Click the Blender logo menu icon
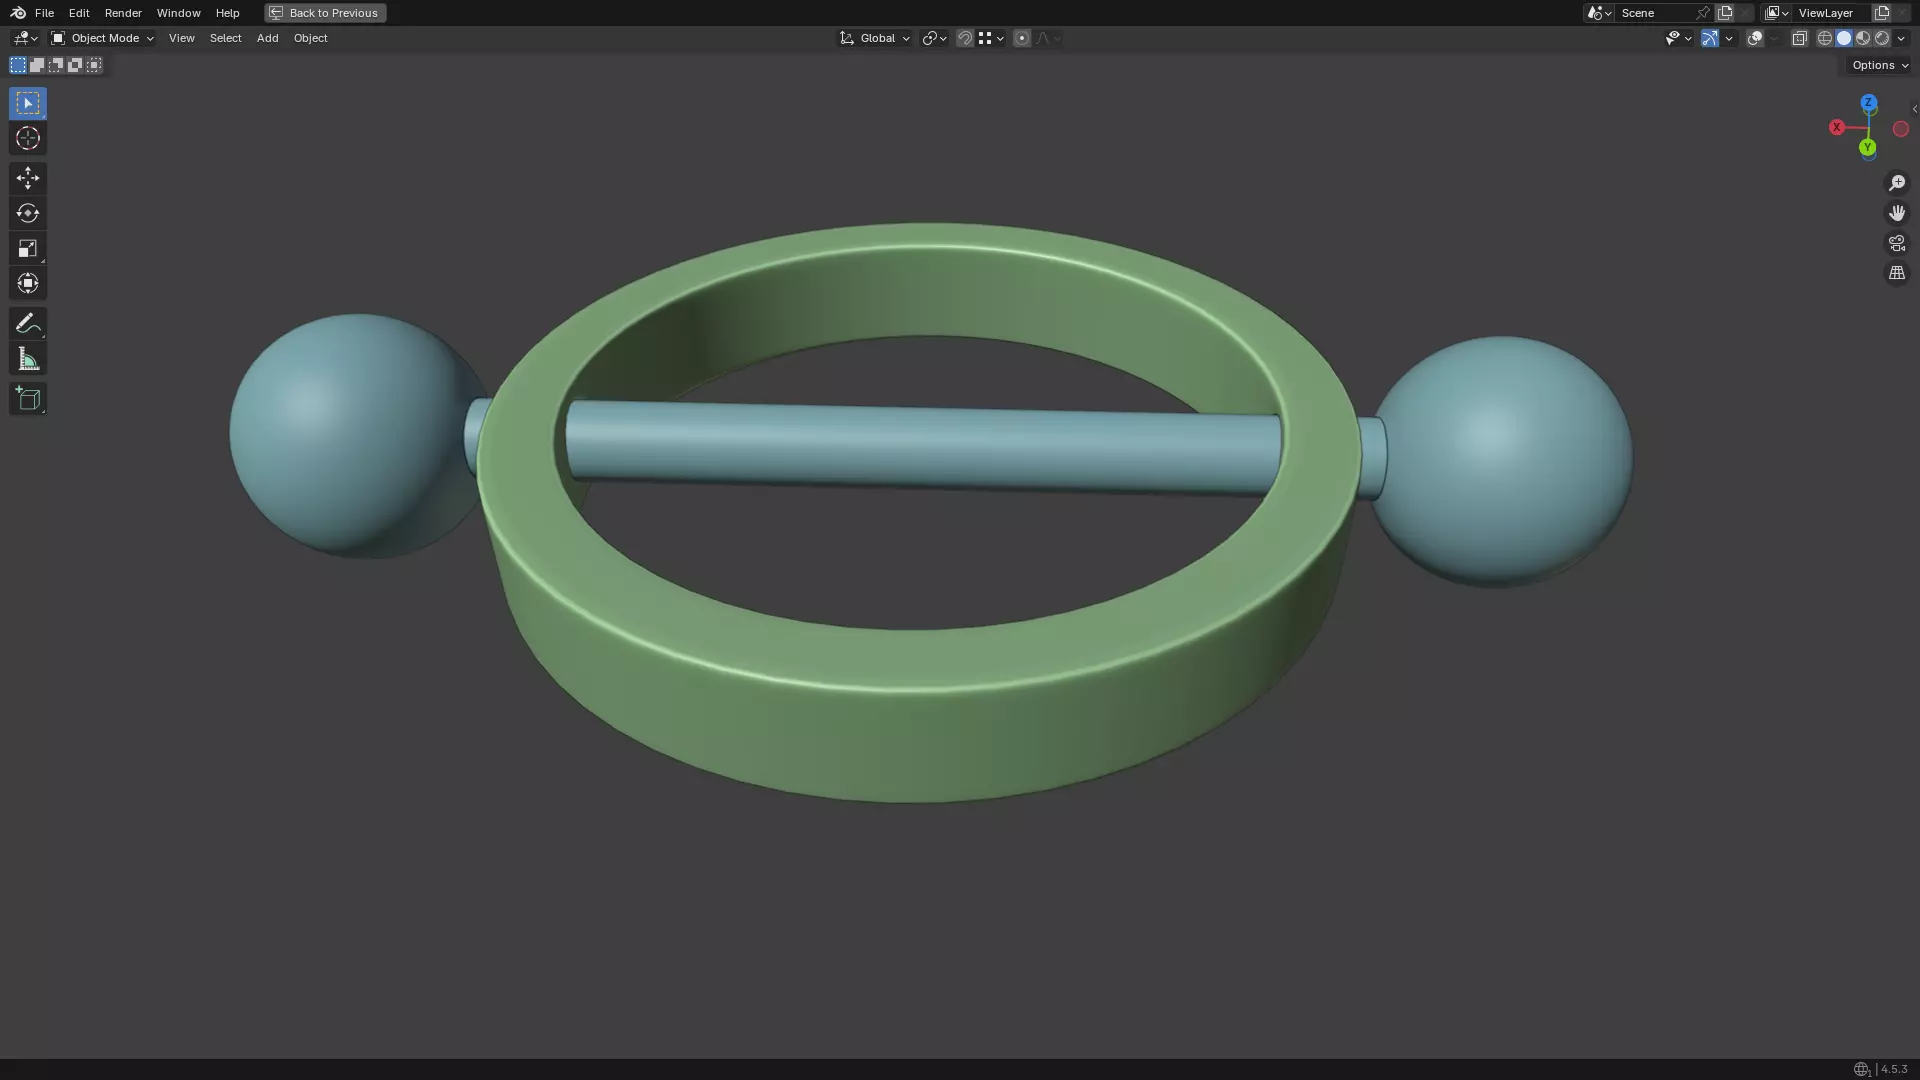 [18, 13]
